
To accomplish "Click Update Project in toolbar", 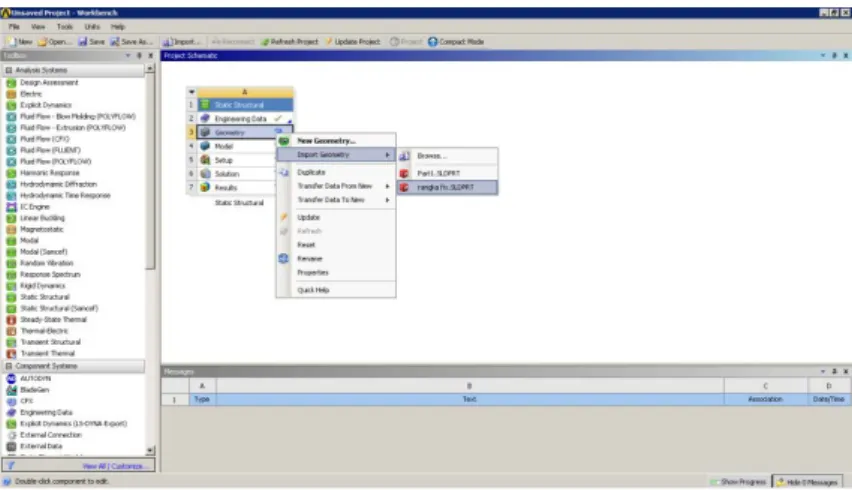I will (x=352, y=42).
